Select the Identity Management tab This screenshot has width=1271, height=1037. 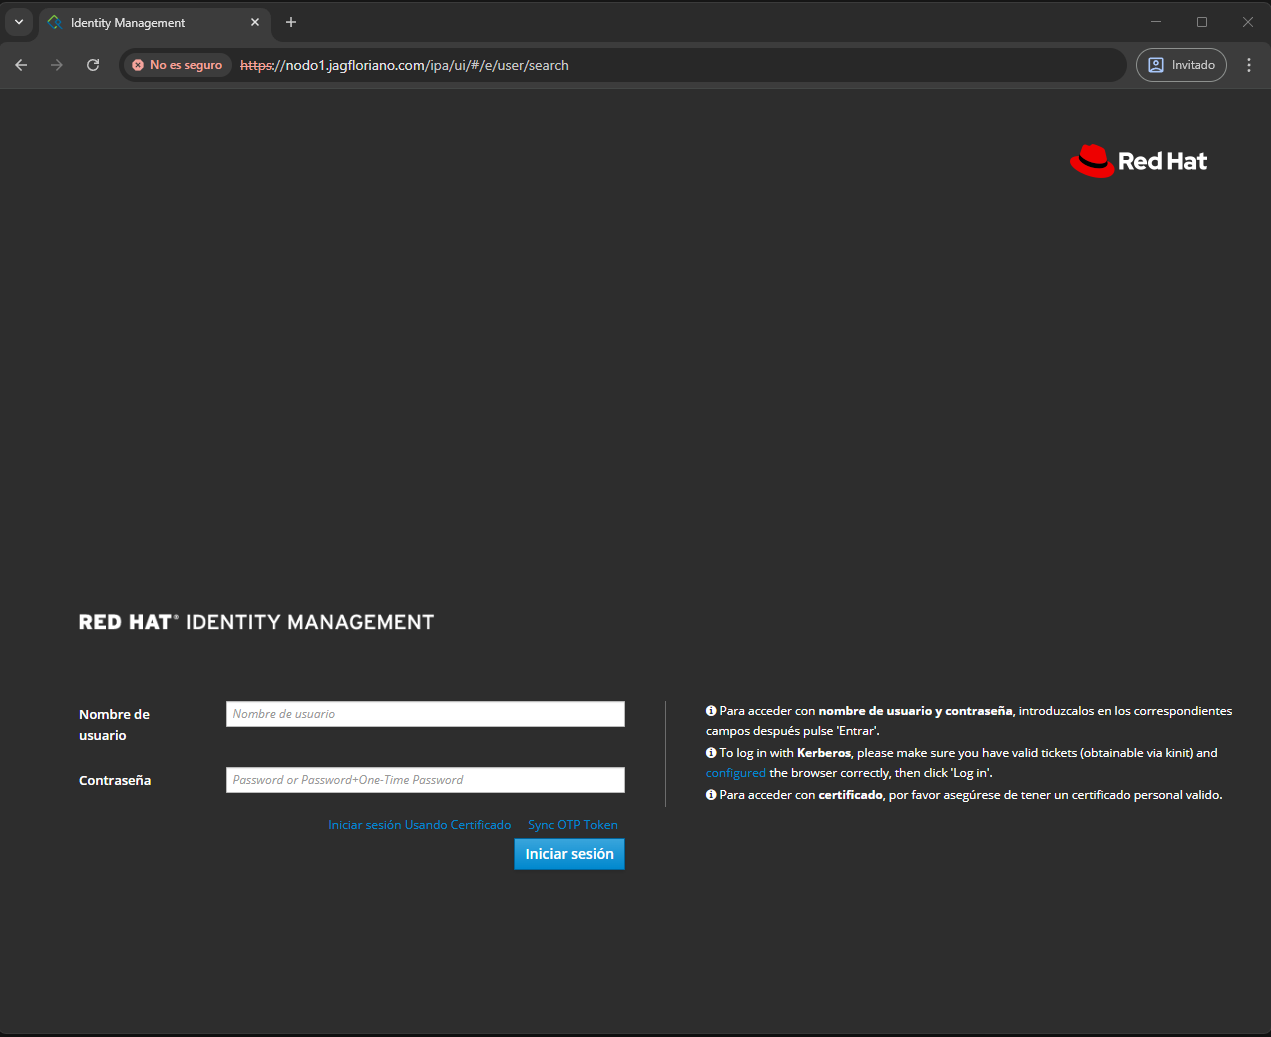pos(140,22)
